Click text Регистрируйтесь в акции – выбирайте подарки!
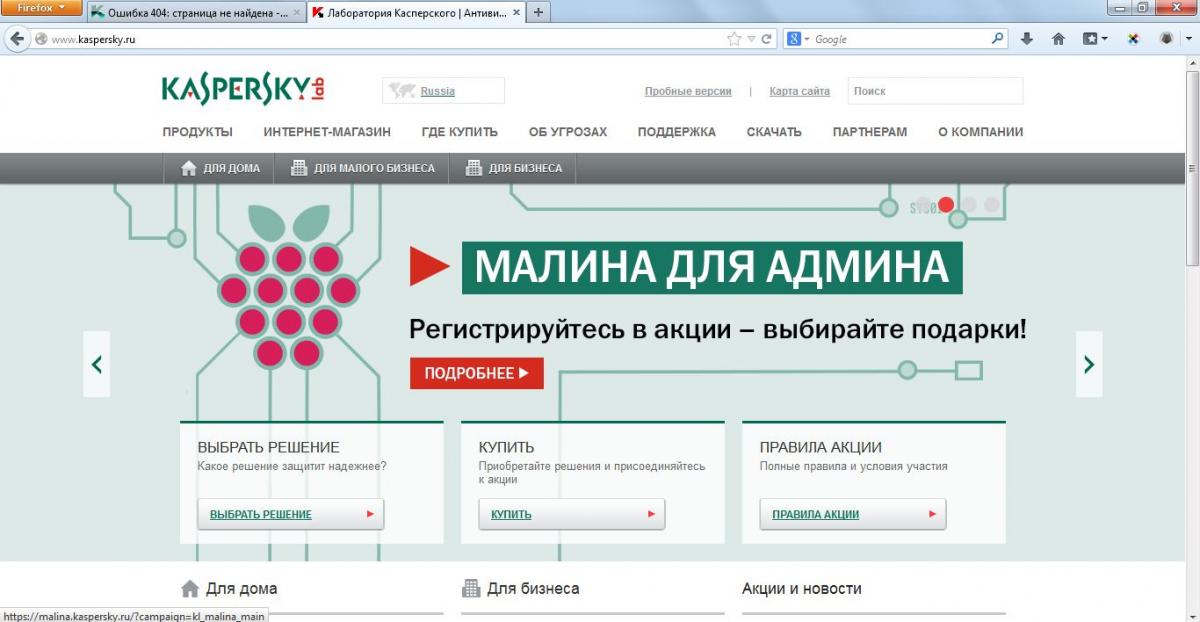Viewport: 1200px width, 622px height. pos(717,330)
